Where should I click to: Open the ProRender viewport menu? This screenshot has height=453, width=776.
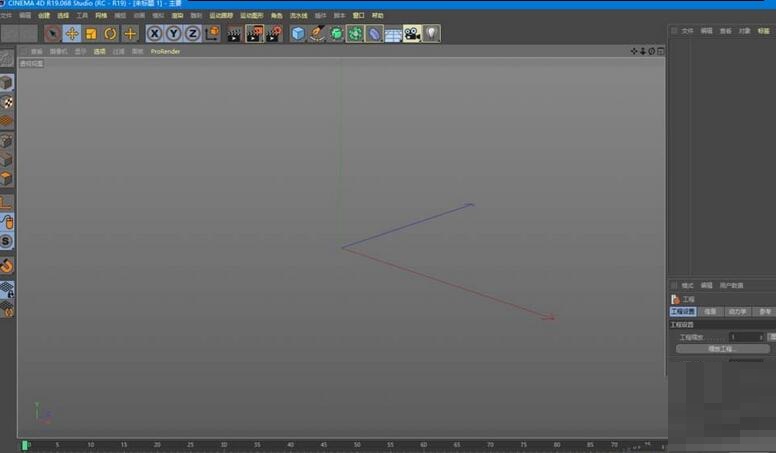click(x=165, y=51)
